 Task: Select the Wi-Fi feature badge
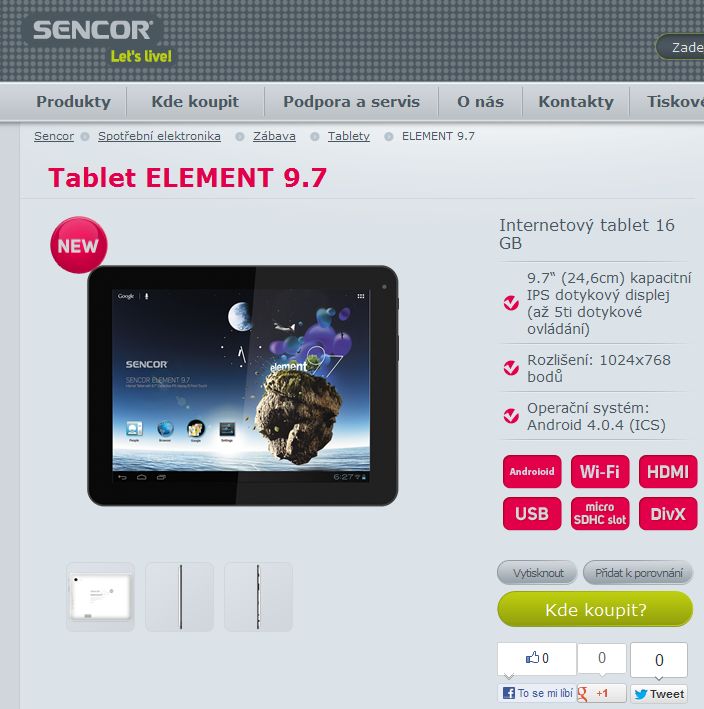coord(600,472)
